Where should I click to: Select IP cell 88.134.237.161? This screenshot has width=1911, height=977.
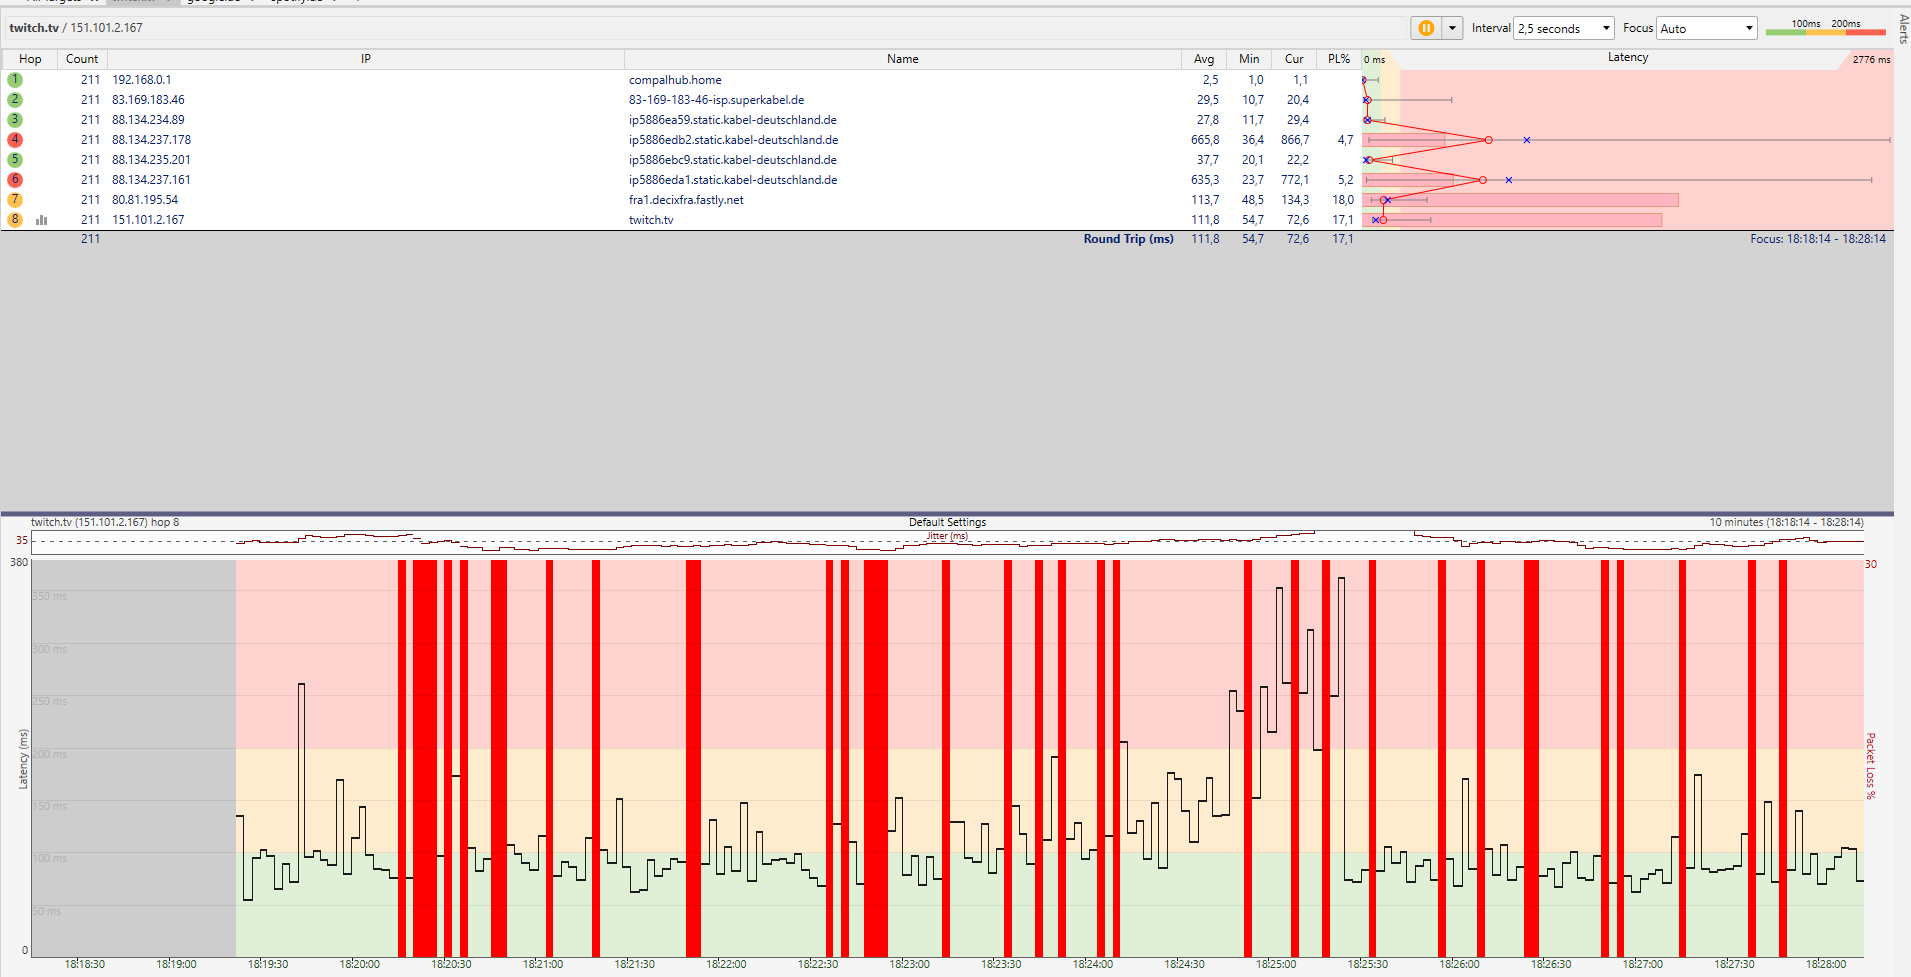[151, 180]
